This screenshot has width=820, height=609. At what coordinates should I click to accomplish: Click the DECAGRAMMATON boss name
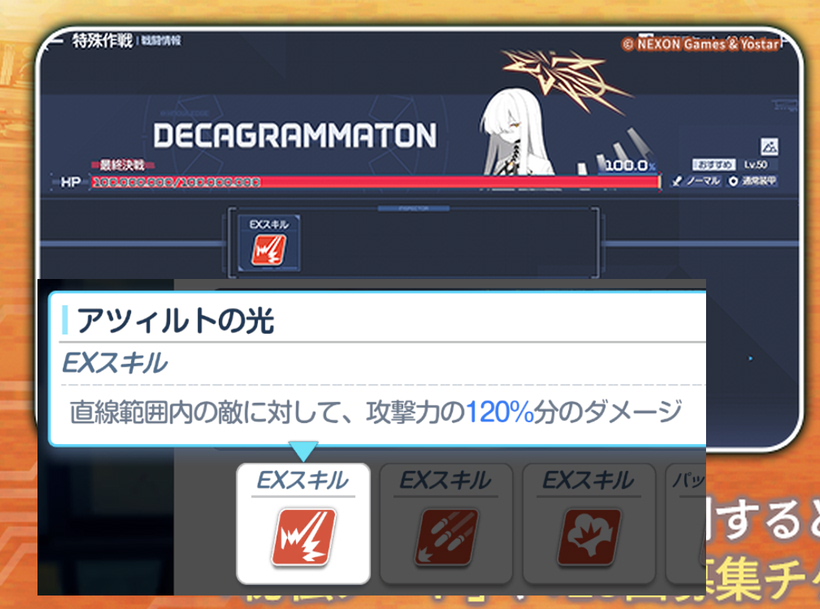click(295, 136)
